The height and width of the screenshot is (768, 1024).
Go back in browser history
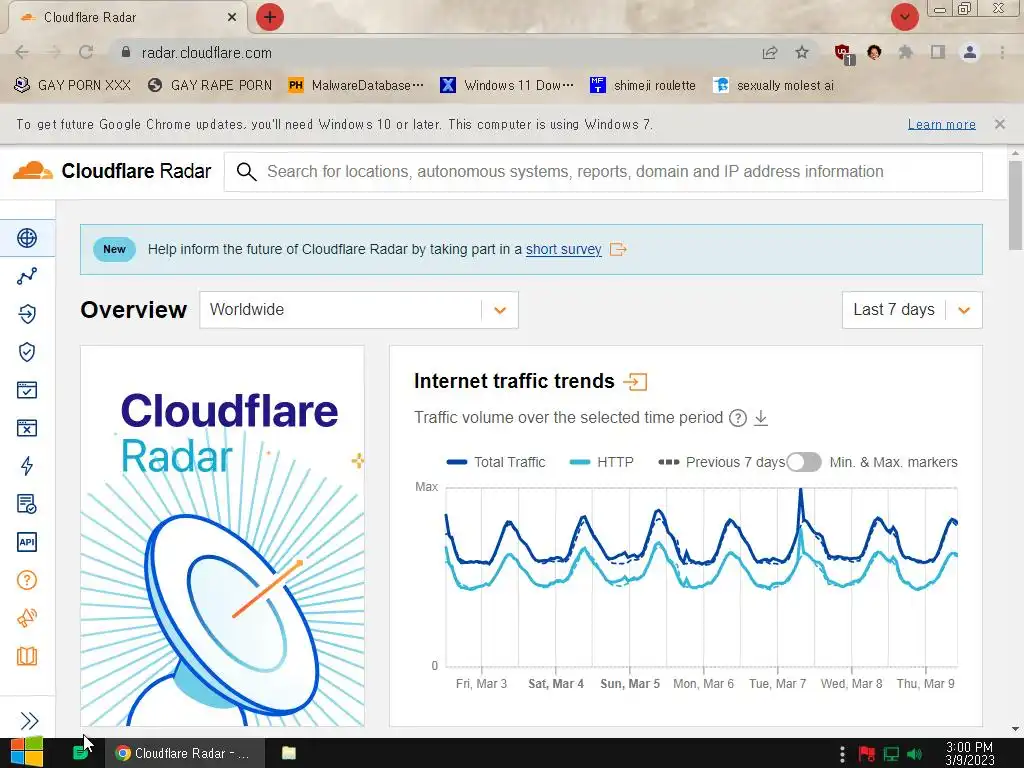point(22,52)
